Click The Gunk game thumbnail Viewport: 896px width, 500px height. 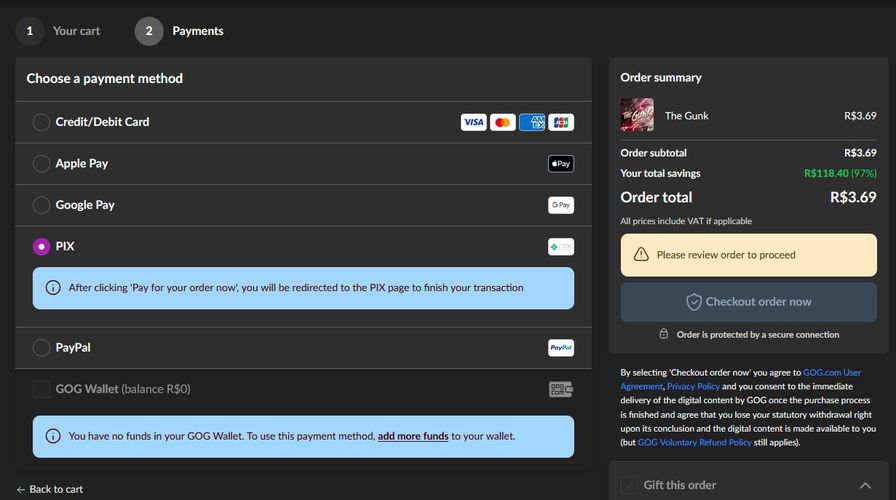637,115
